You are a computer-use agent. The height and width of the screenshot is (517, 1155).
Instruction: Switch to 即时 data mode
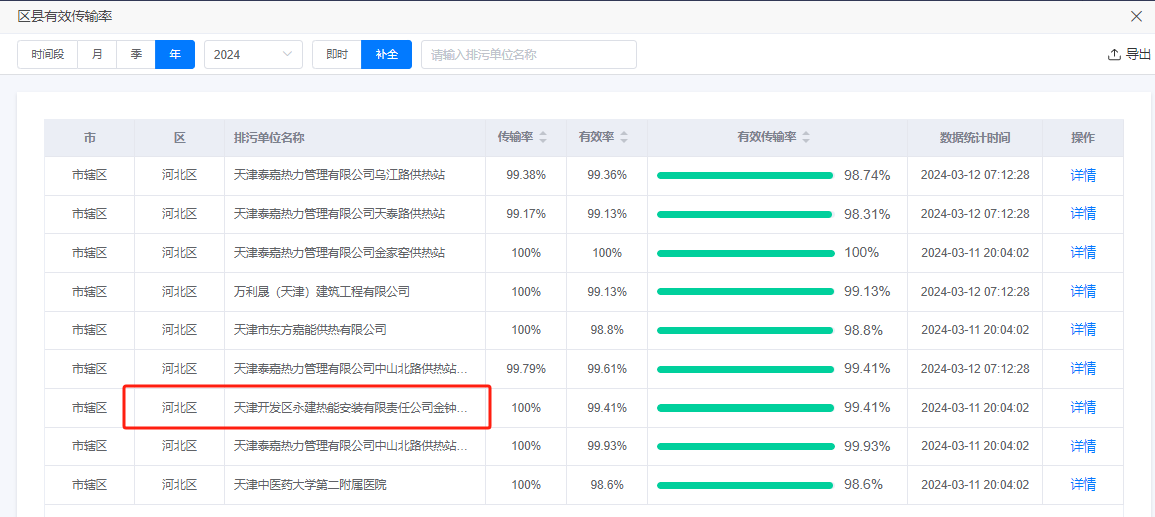coord(337,54)
